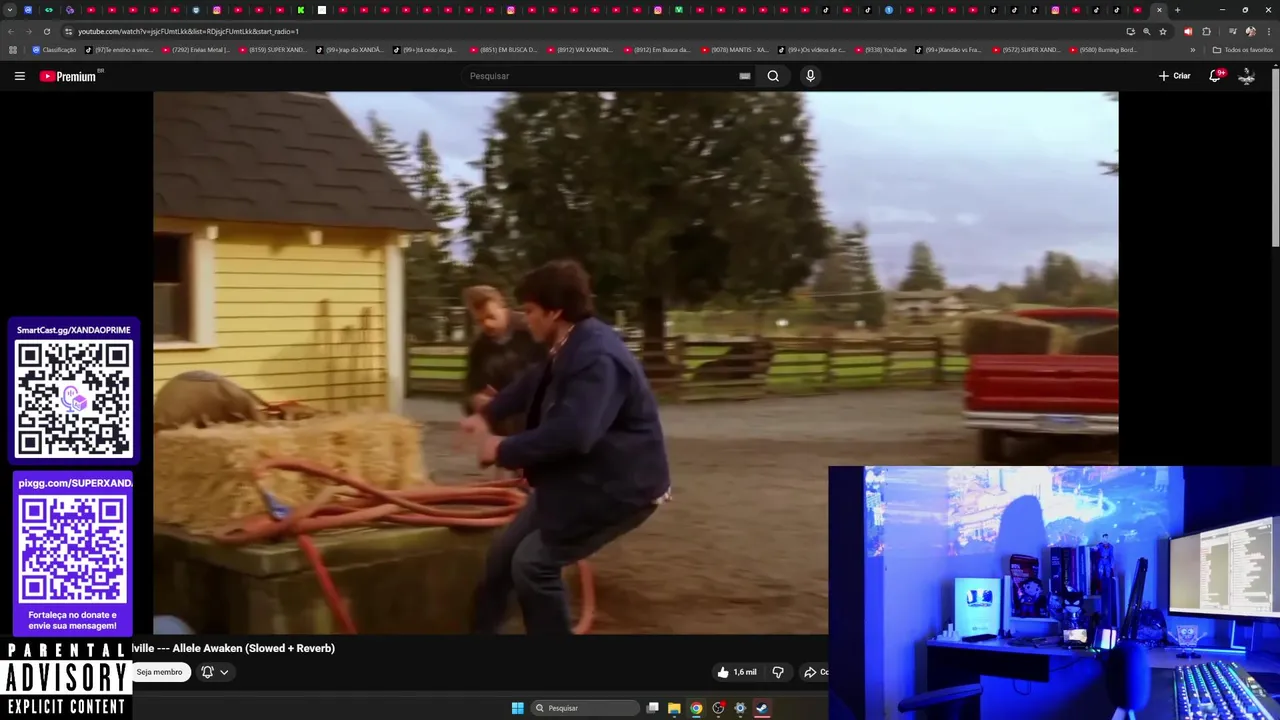Share the video with the arrow button

[814, 672]
